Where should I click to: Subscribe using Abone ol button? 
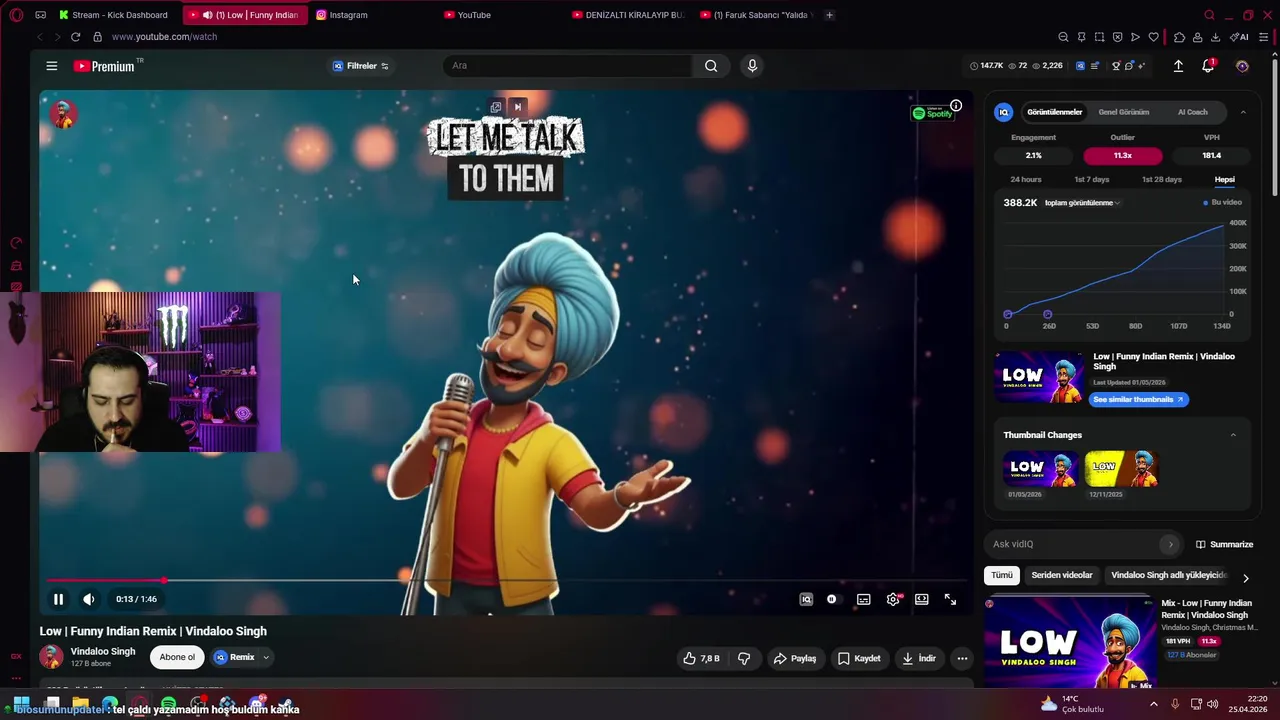point(177,657)
